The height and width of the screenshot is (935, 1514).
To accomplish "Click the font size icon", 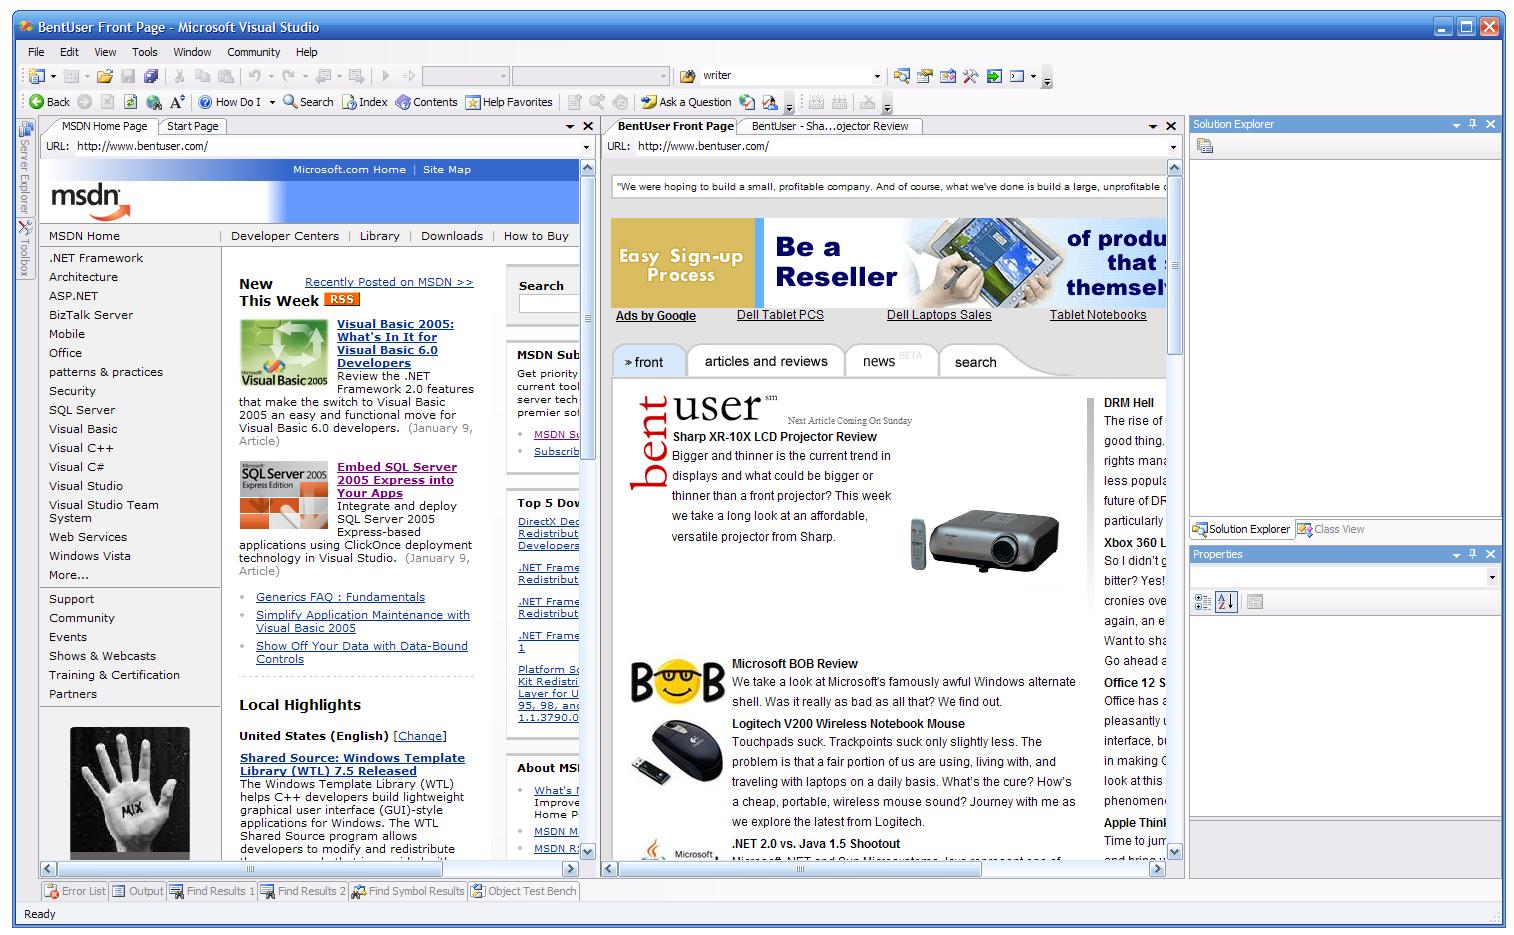I will click(177, 102).
